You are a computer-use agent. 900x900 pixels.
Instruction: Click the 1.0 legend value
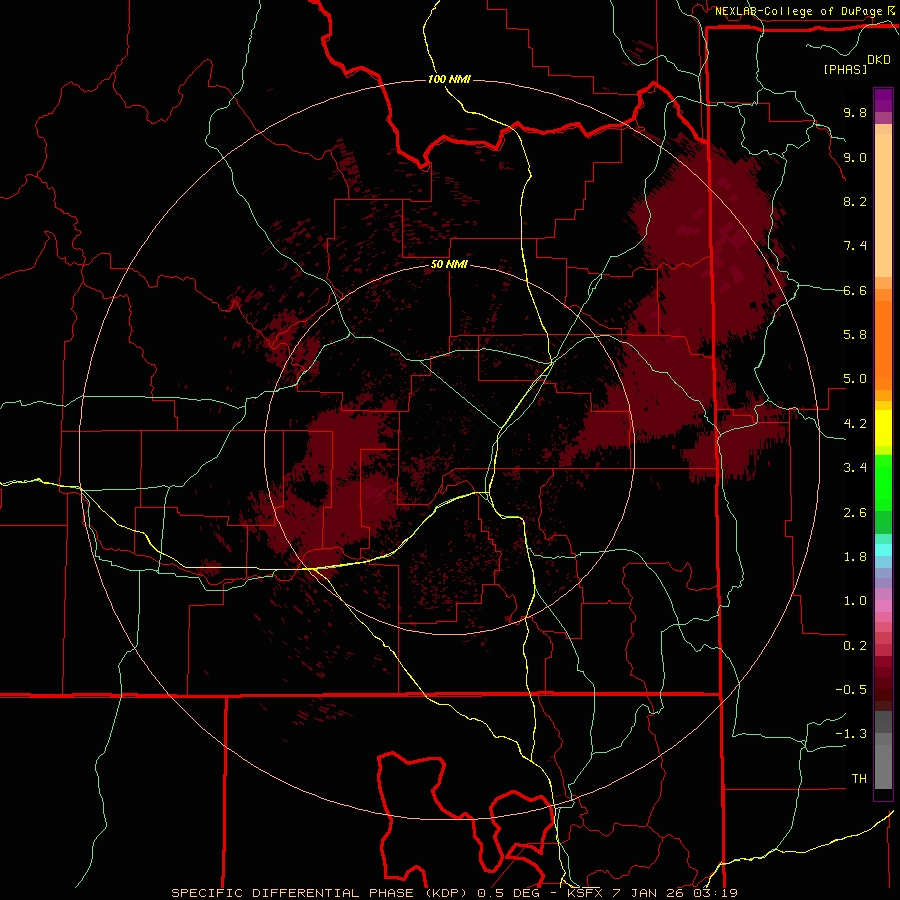pyautogui.click(x=855, y=601)
